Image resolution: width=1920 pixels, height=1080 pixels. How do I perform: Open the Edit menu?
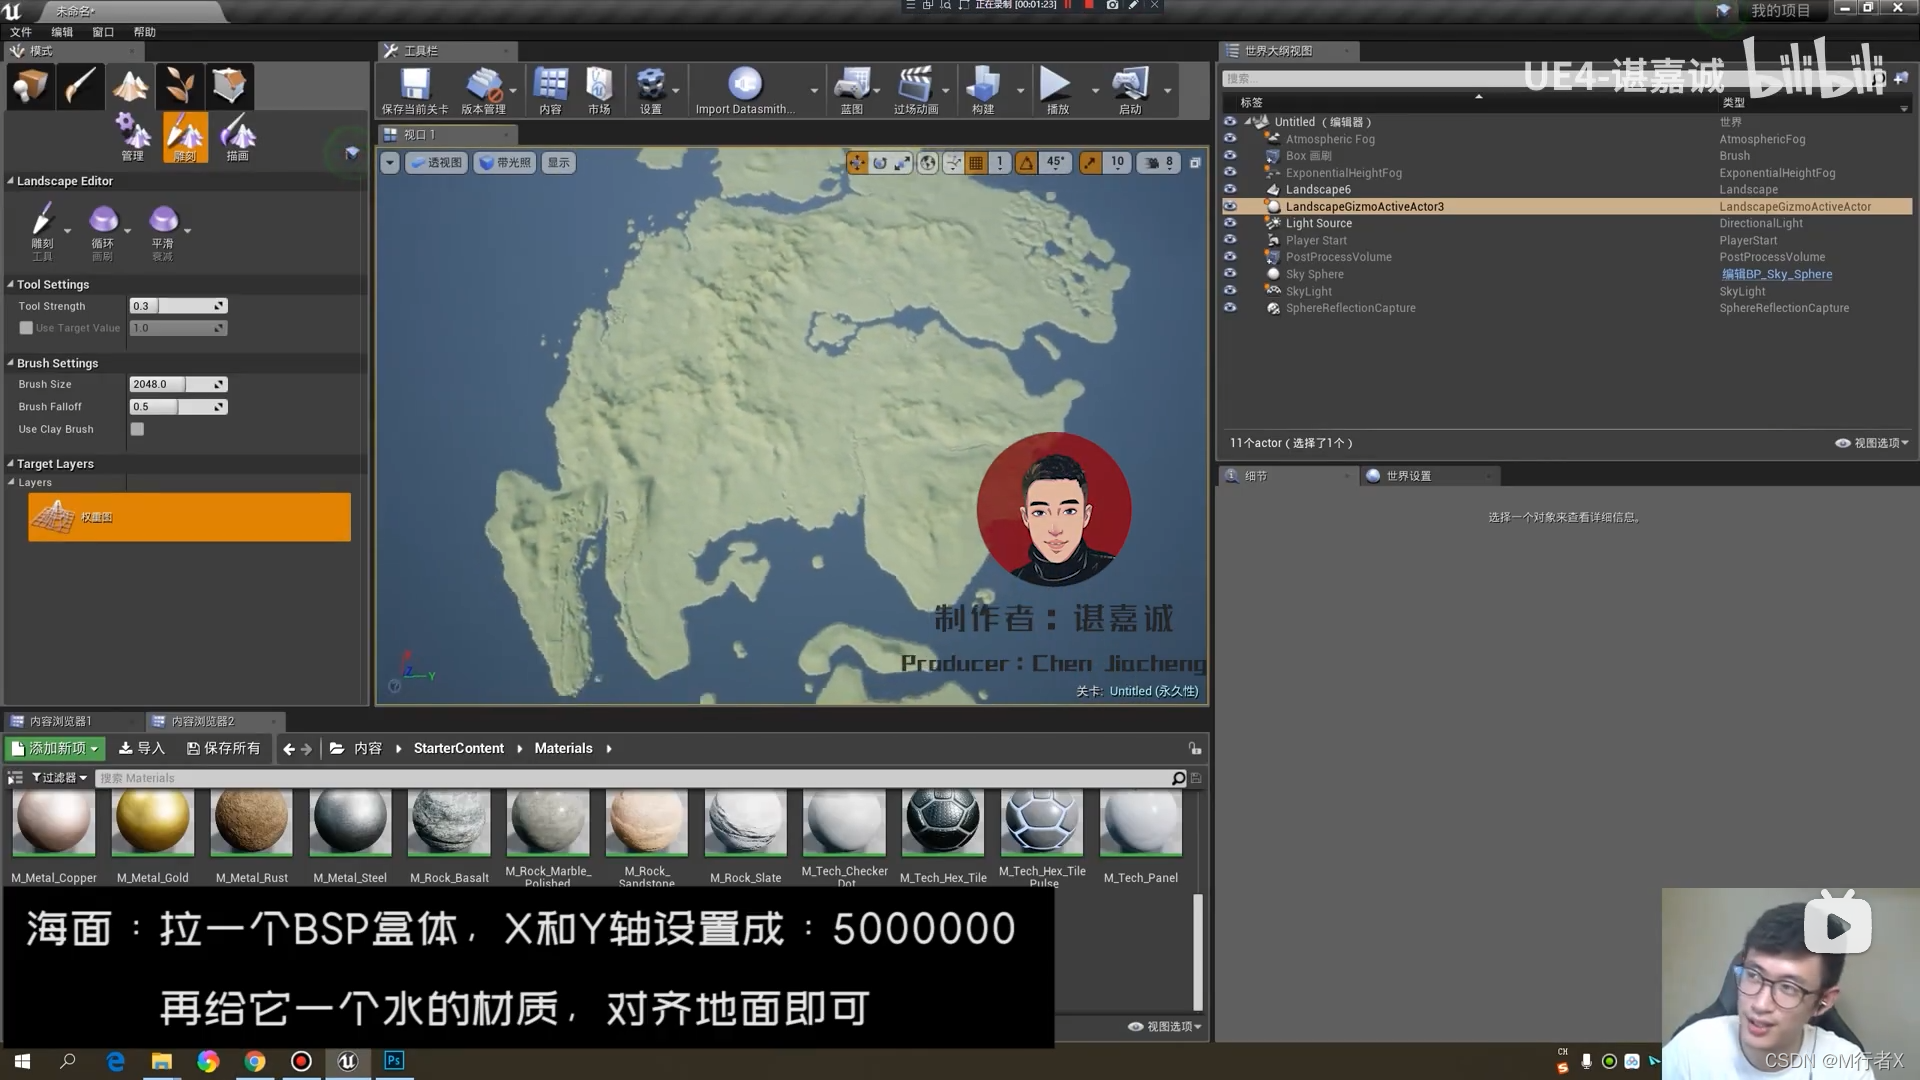62,32
